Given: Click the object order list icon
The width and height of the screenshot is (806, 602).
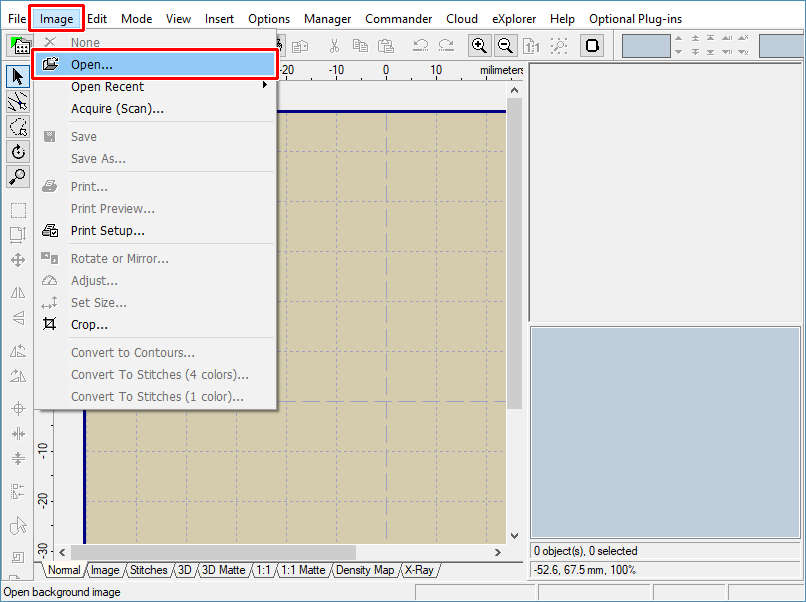Looking at the screenshot, I should (18, 491).
